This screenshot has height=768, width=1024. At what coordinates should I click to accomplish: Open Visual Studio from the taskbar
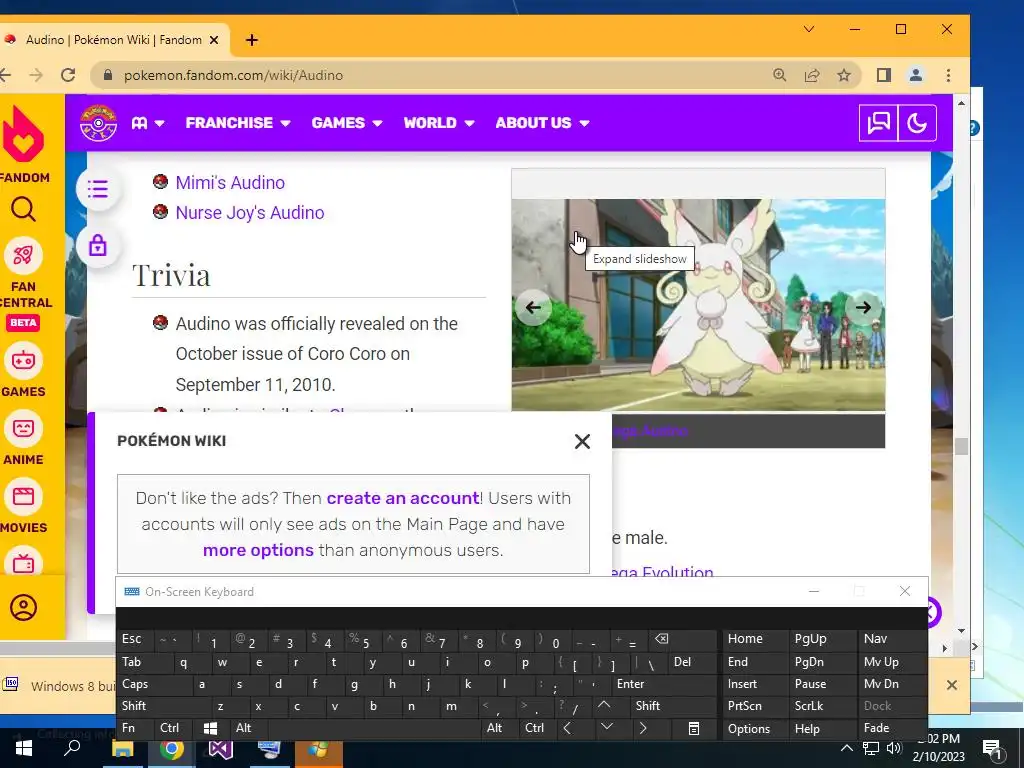click(220, 749)
